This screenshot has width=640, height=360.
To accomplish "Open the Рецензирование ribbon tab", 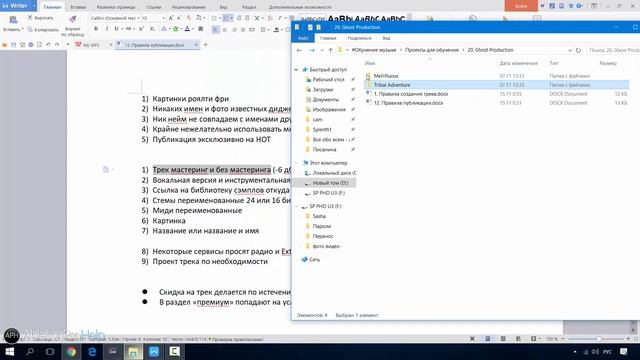I will (189, 7).
